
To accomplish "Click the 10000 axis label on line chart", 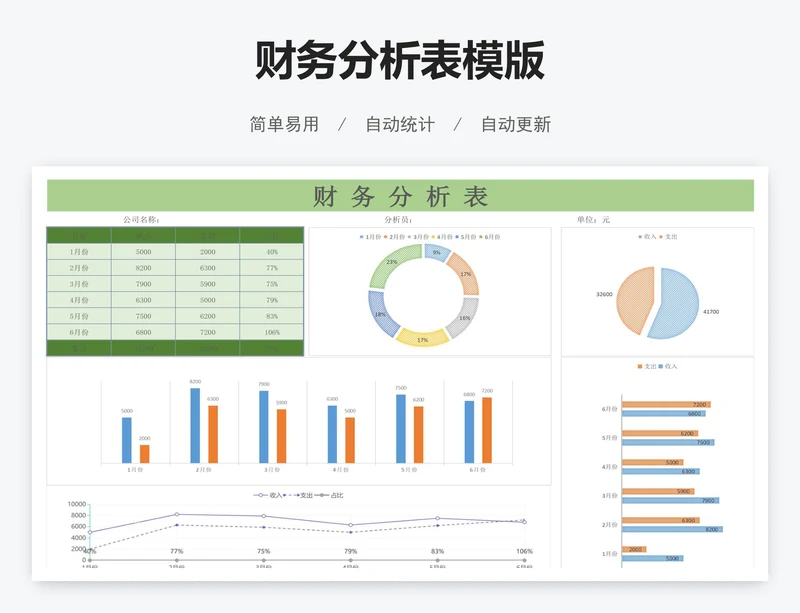I will 77,504.
